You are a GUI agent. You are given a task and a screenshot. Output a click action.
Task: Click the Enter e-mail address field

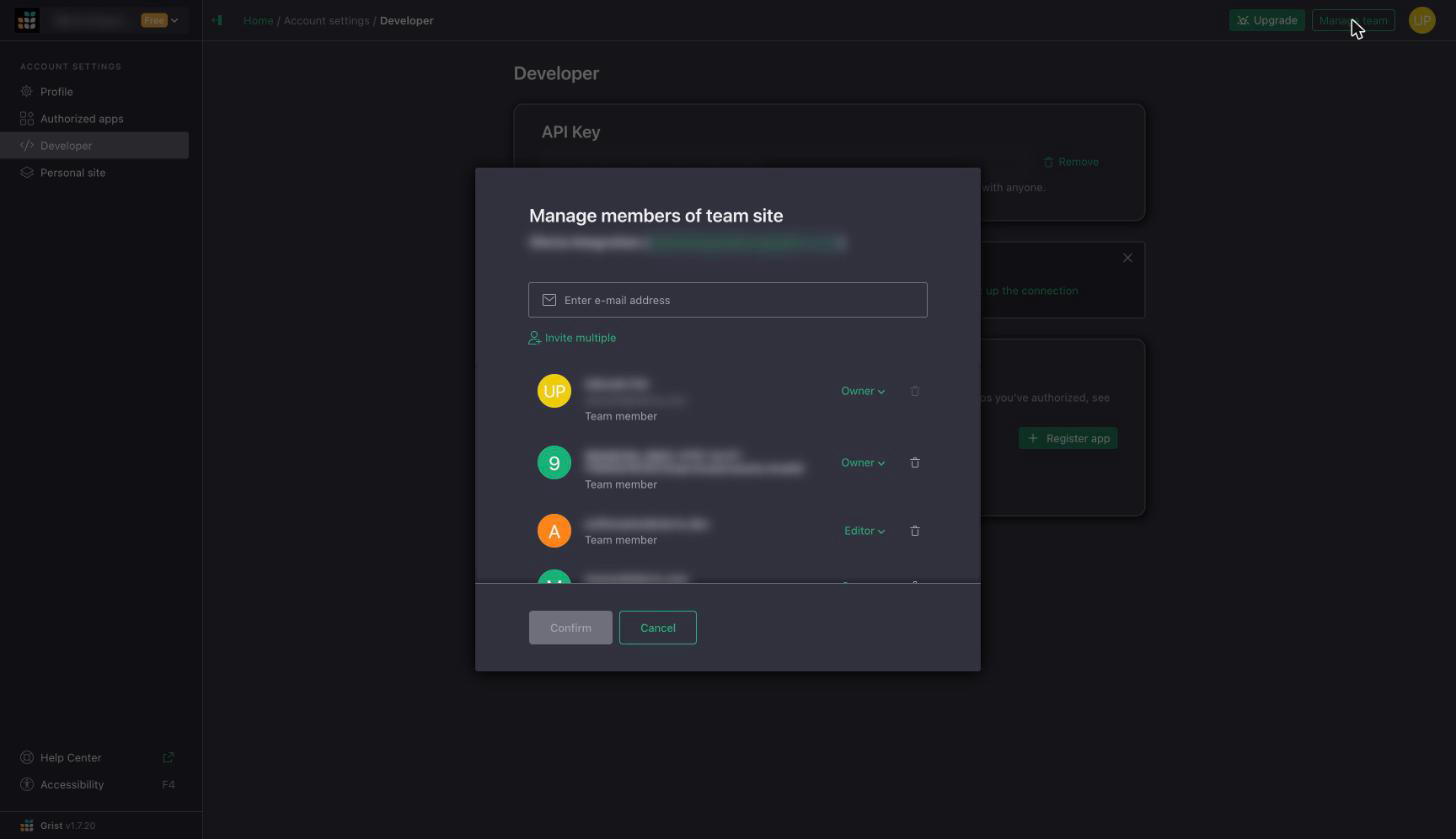tap(728, 300)
